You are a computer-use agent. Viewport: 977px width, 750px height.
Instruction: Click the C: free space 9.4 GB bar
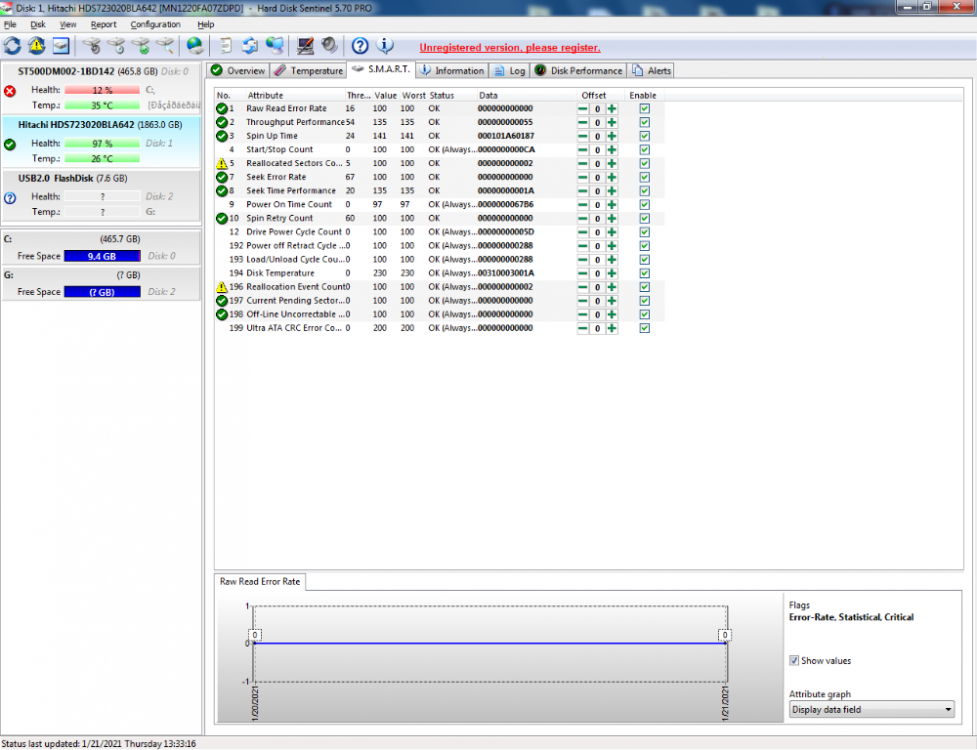[102, 256]
